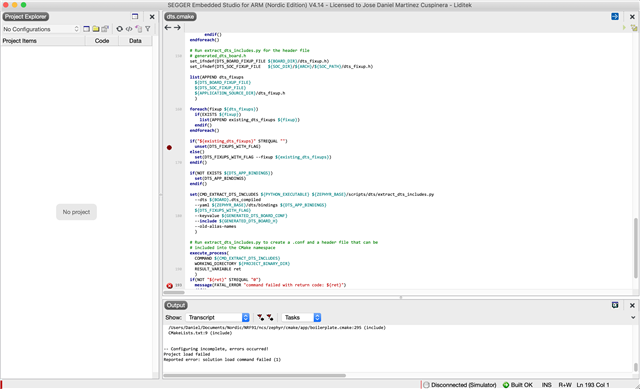
Task: Click the yellow folder icon in Project Explorer
Action: coord(96,29)
